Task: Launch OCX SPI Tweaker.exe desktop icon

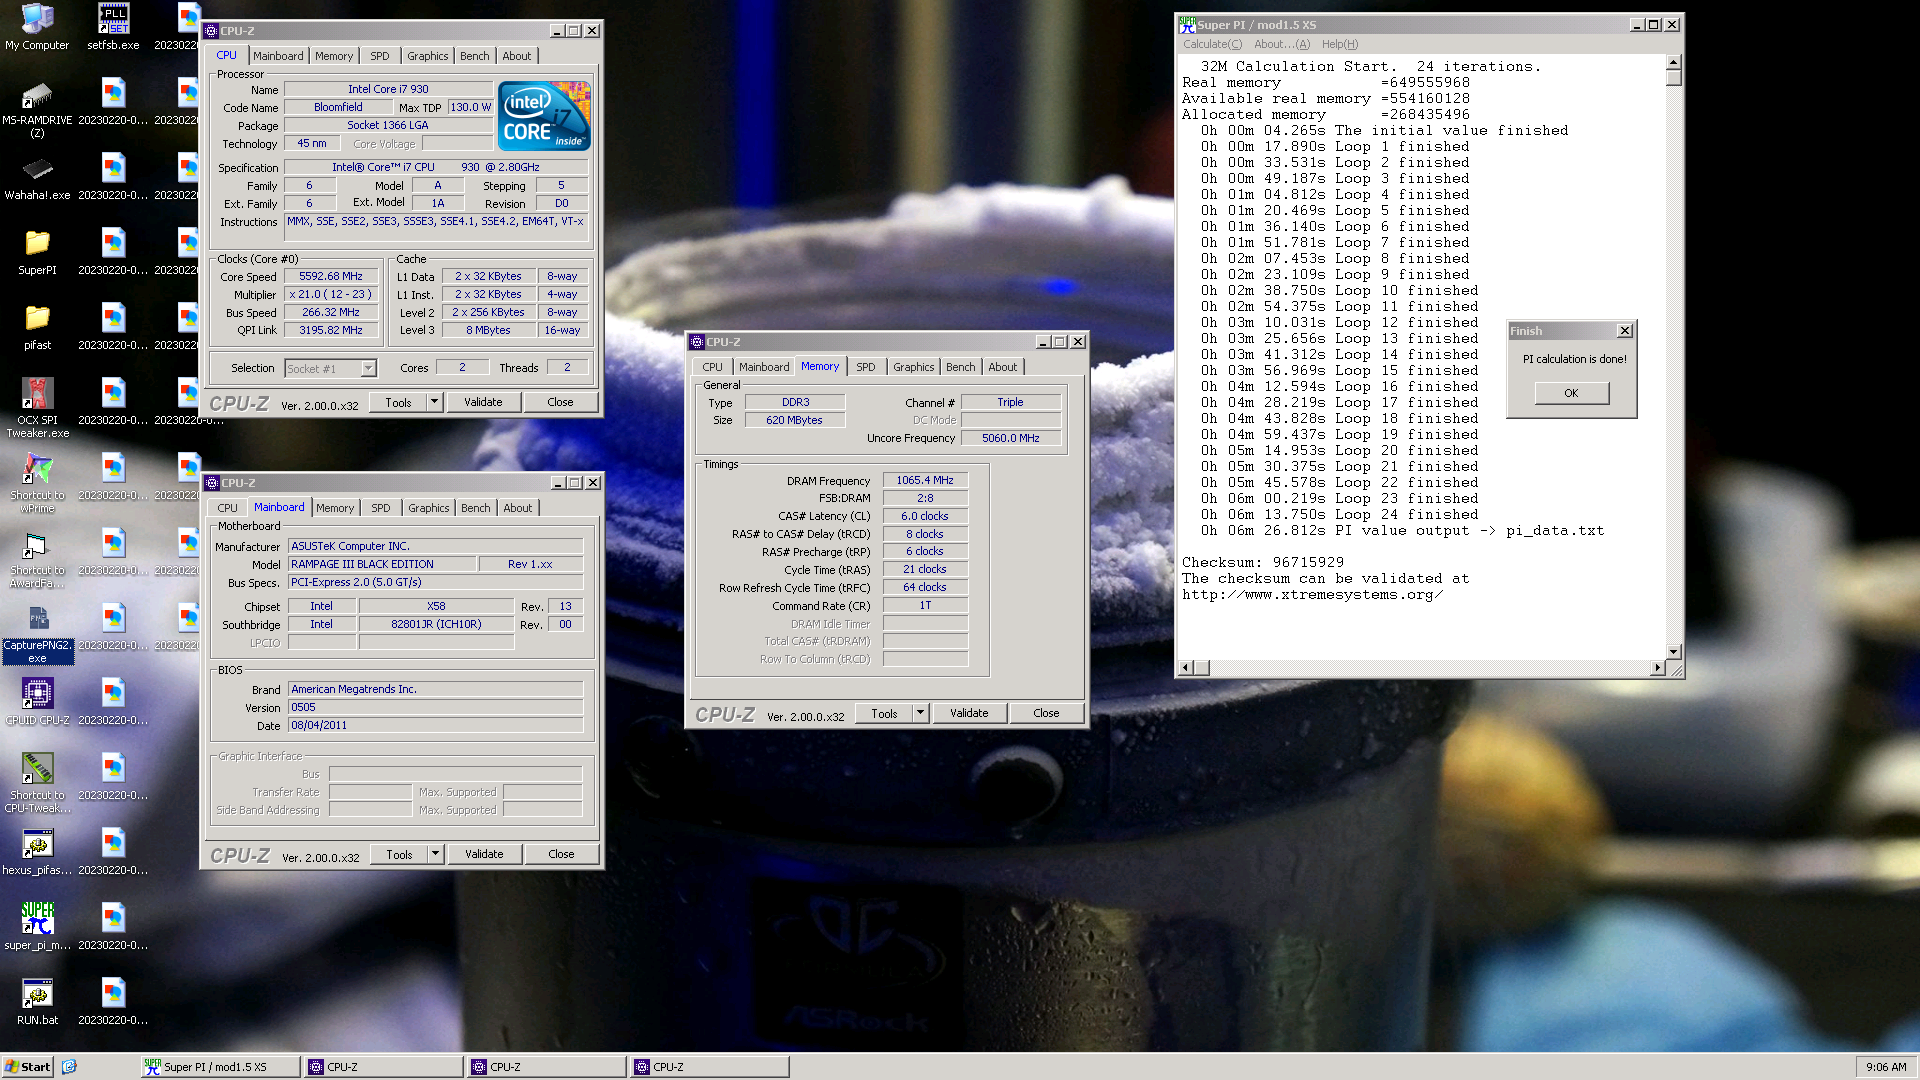Action: pos(37,407)
